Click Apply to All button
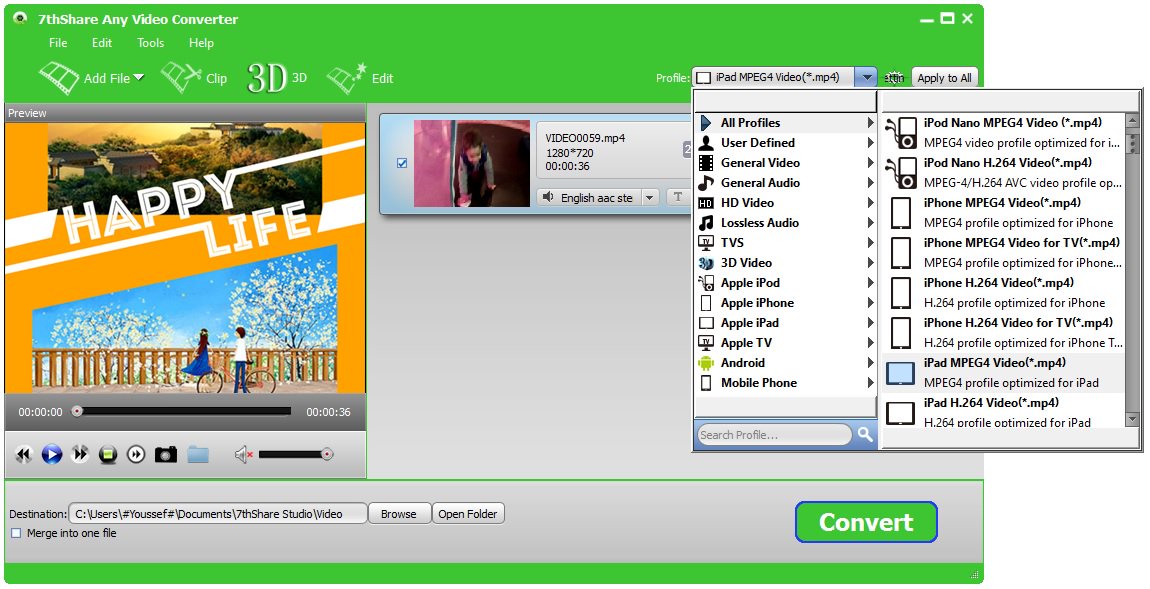The image size is (1150, 589). pos(945,78)
